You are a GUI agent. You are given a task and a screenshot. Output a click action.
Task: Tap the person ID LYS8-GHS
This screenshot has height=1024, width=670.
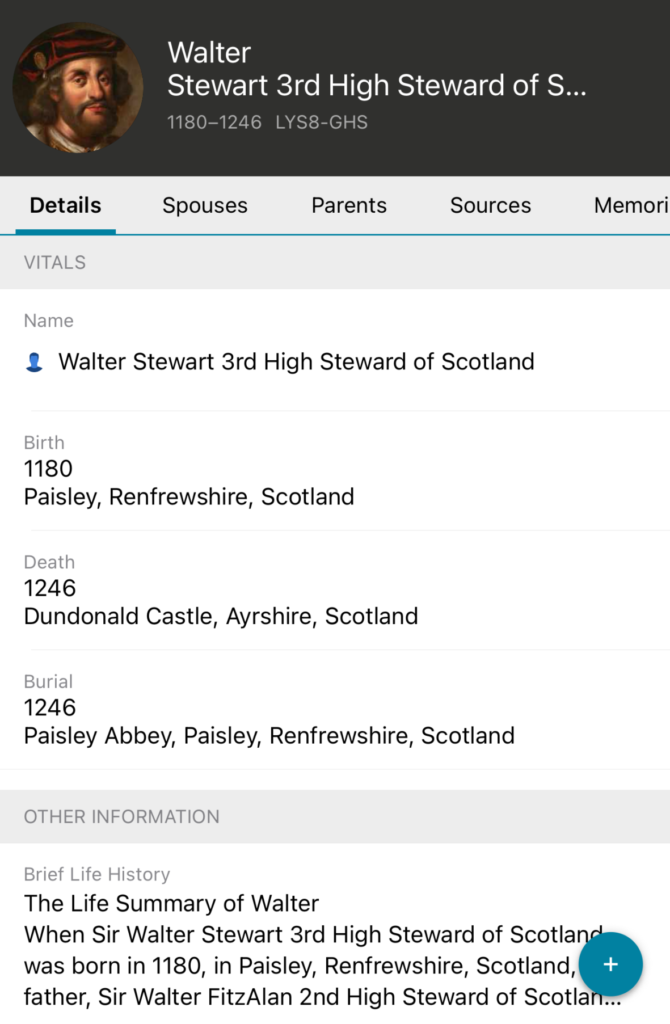coord(321,123)
